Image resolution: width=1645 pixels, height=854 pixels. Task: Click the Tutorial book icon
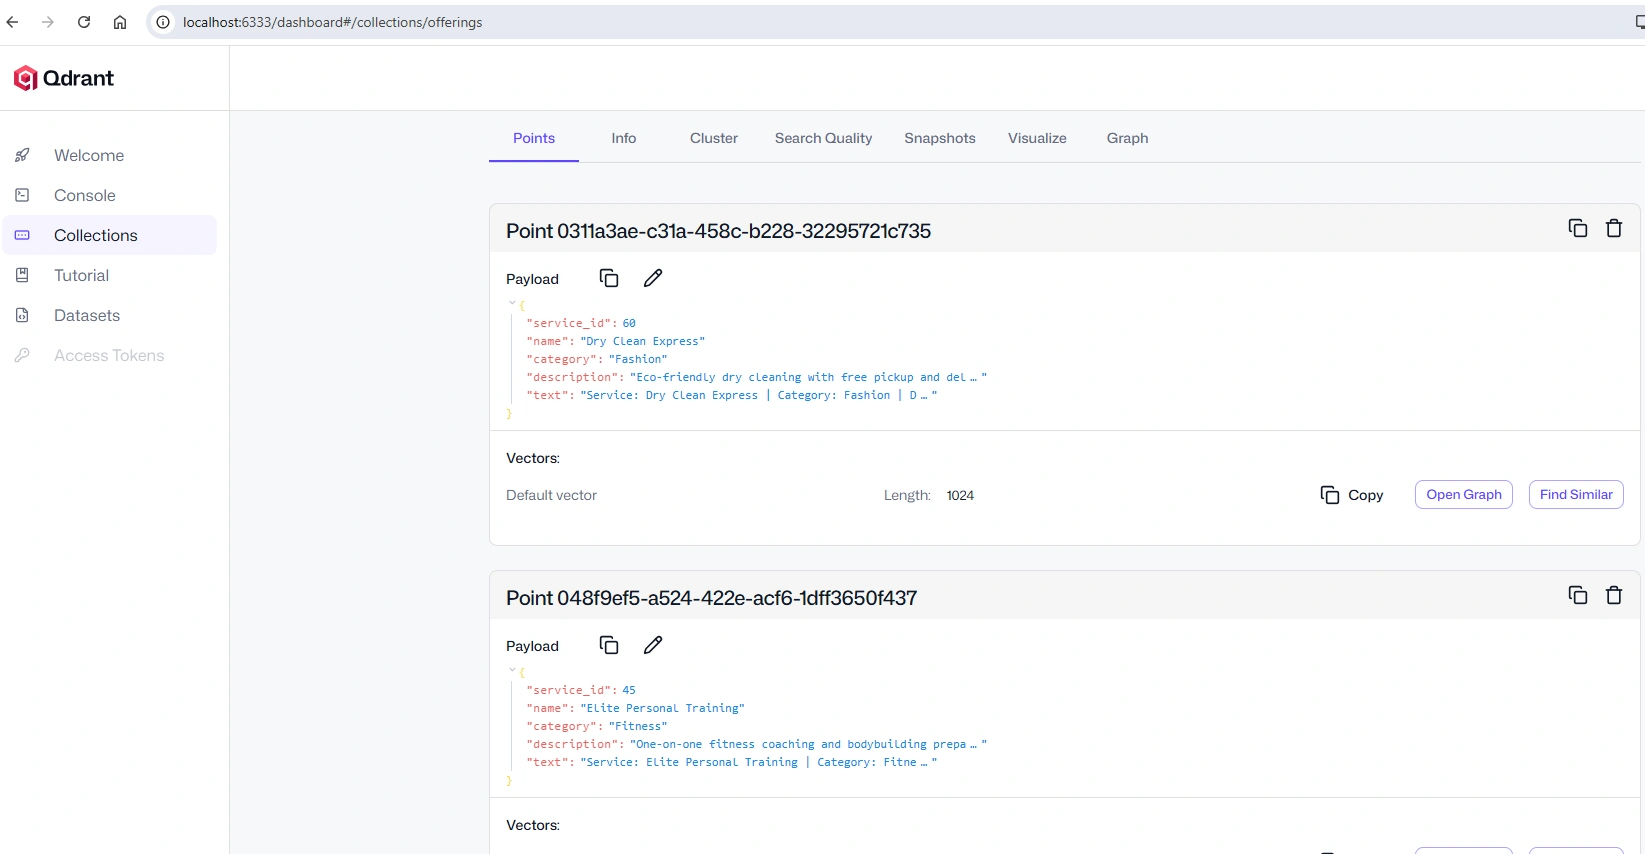click(22, 275)
